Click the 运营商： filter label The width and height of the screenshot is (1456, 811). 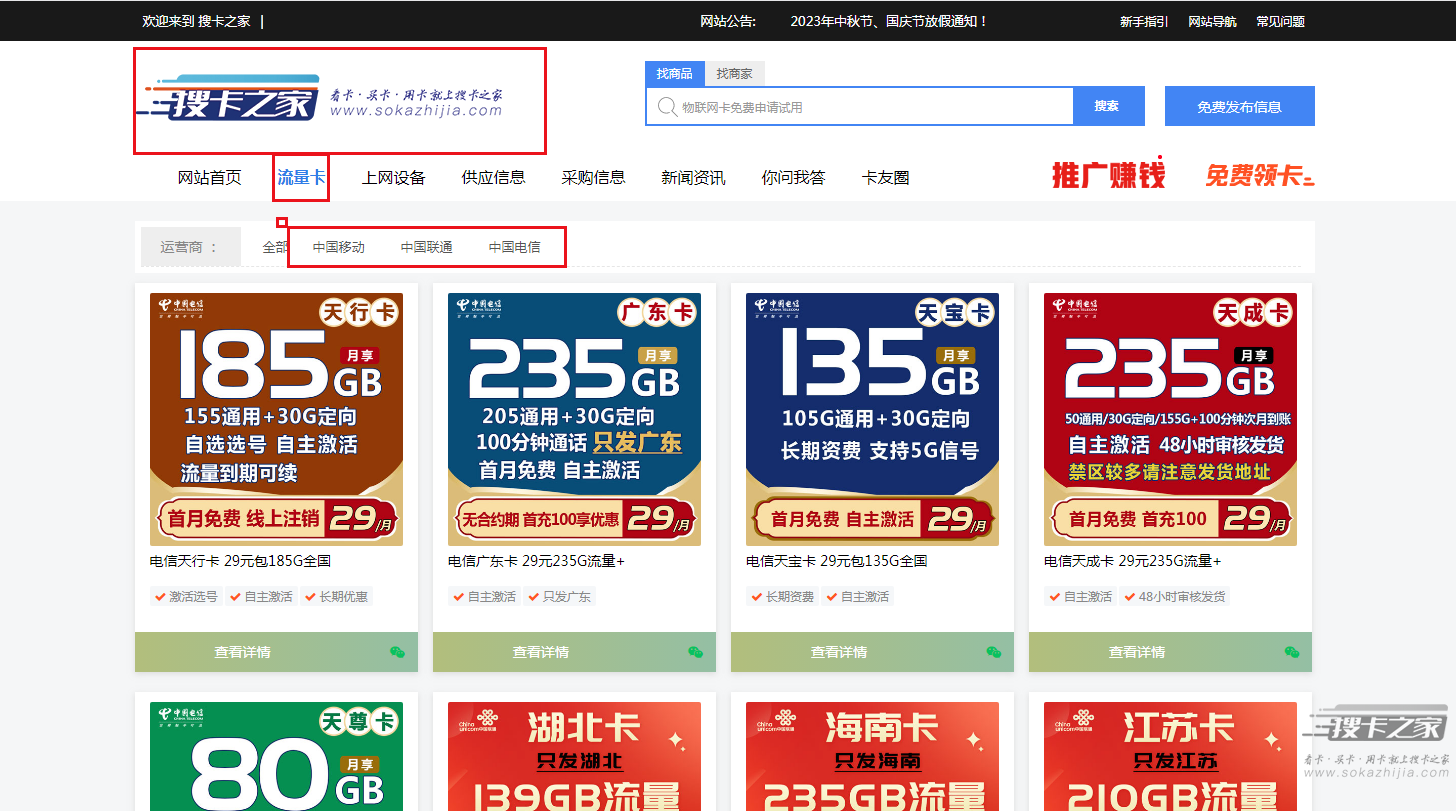coord(190,247)
